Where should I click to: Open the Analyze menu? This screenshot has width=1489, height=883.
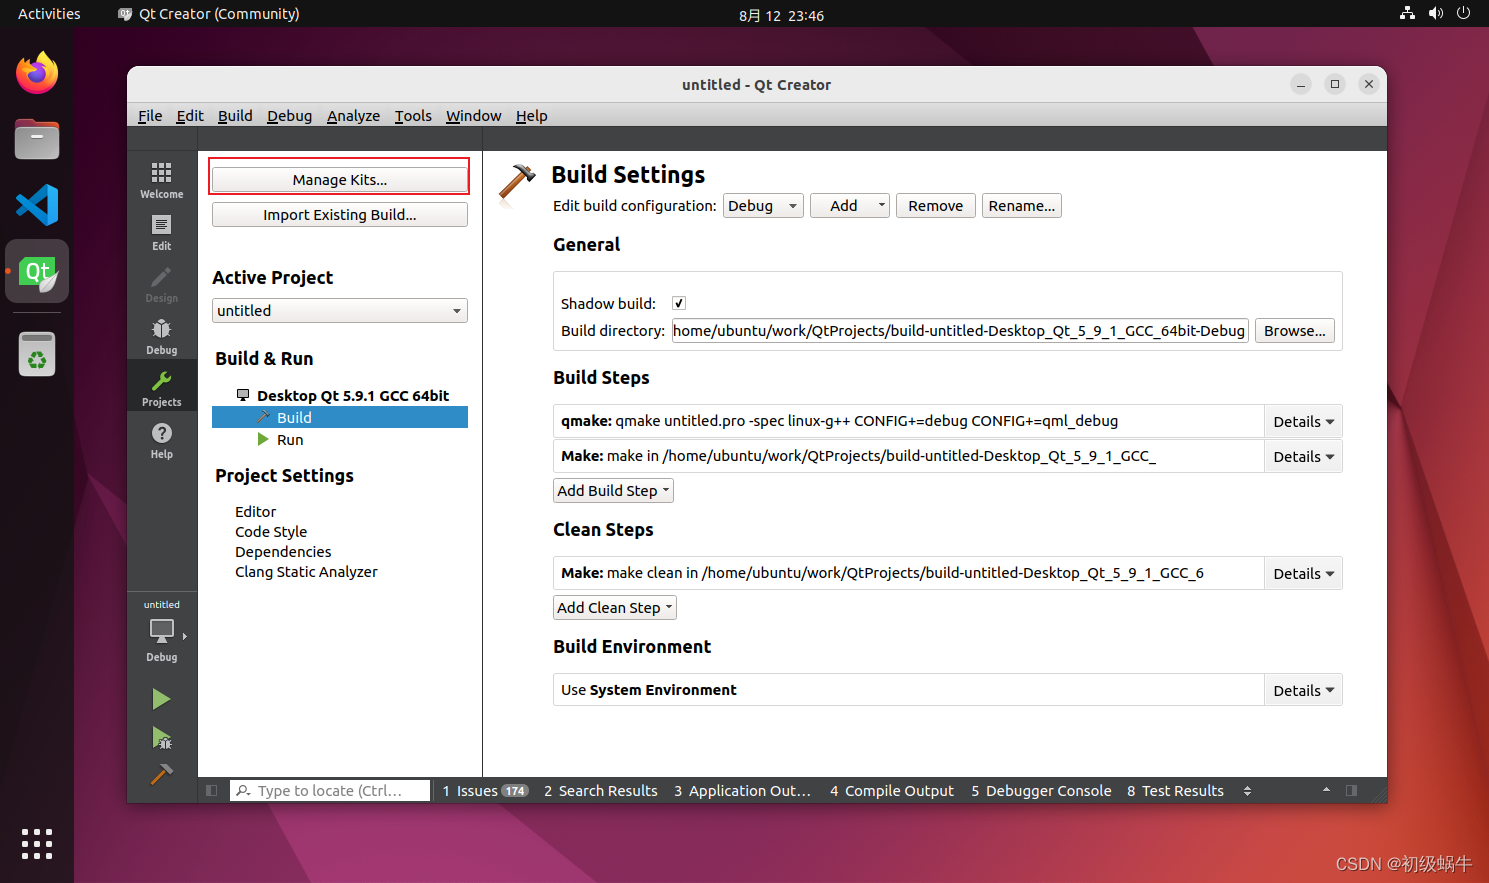[353, 116]
